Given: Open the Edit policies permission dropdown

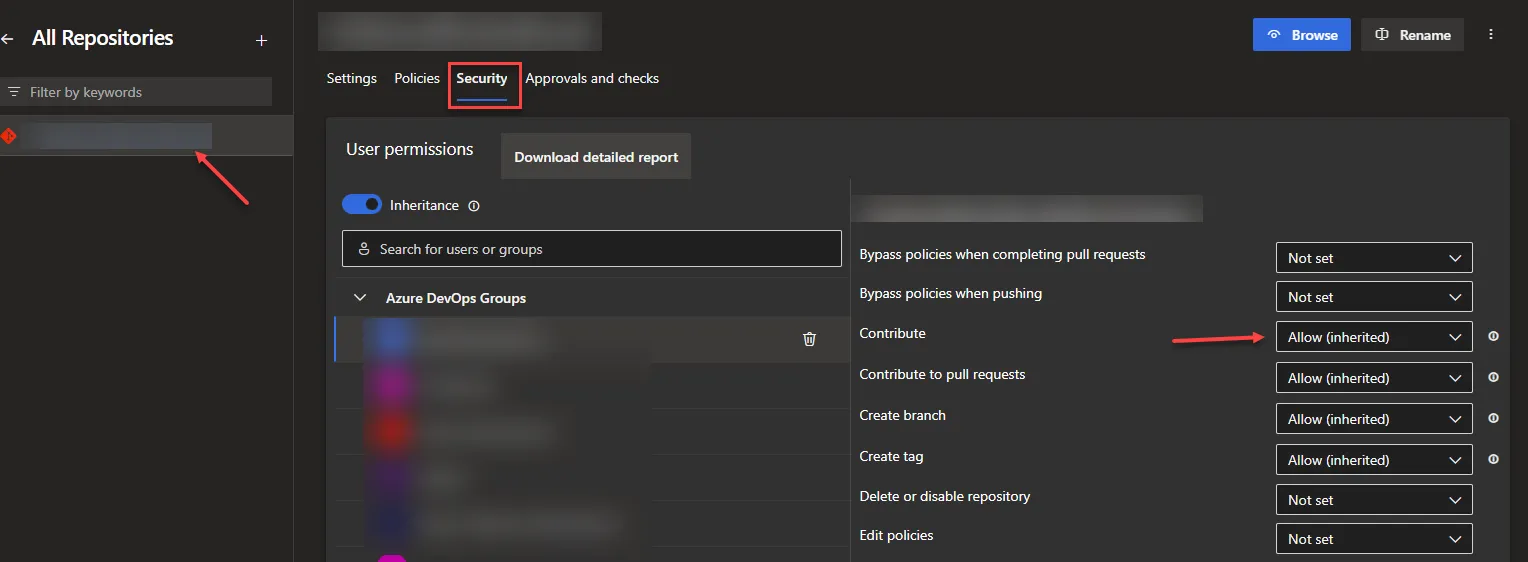Looking at the screenshot, I should pyautogui.click(x=1374, y=539).
